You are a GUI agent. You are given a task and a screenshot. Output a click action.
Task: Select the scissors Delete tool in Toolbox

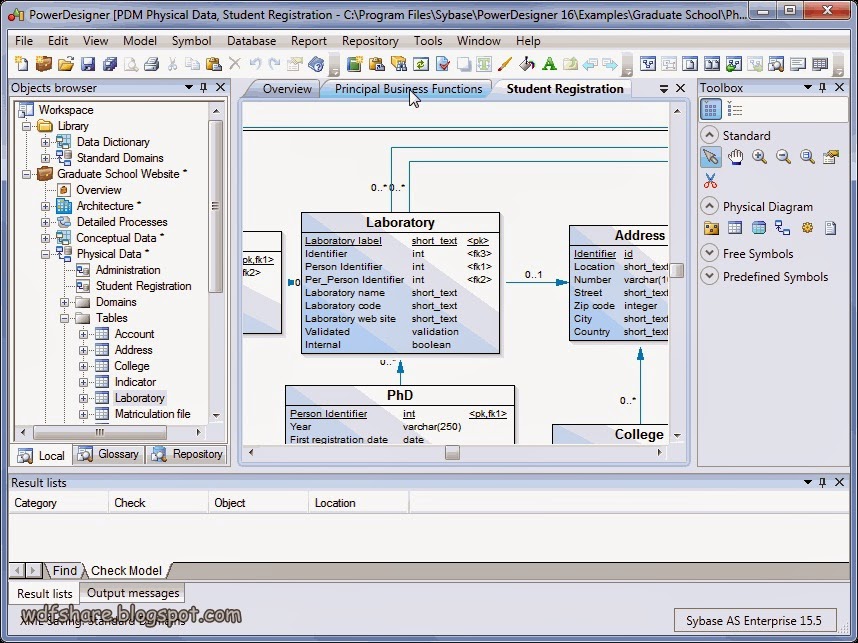click(710, 181)
